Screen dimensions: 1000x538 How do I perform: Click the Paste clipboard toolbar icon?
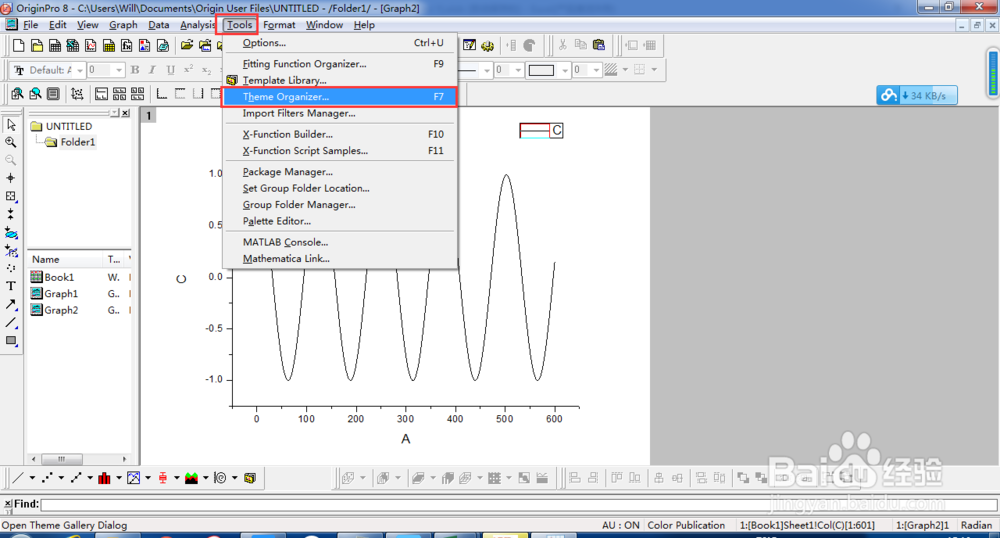(x=598, y=45)
